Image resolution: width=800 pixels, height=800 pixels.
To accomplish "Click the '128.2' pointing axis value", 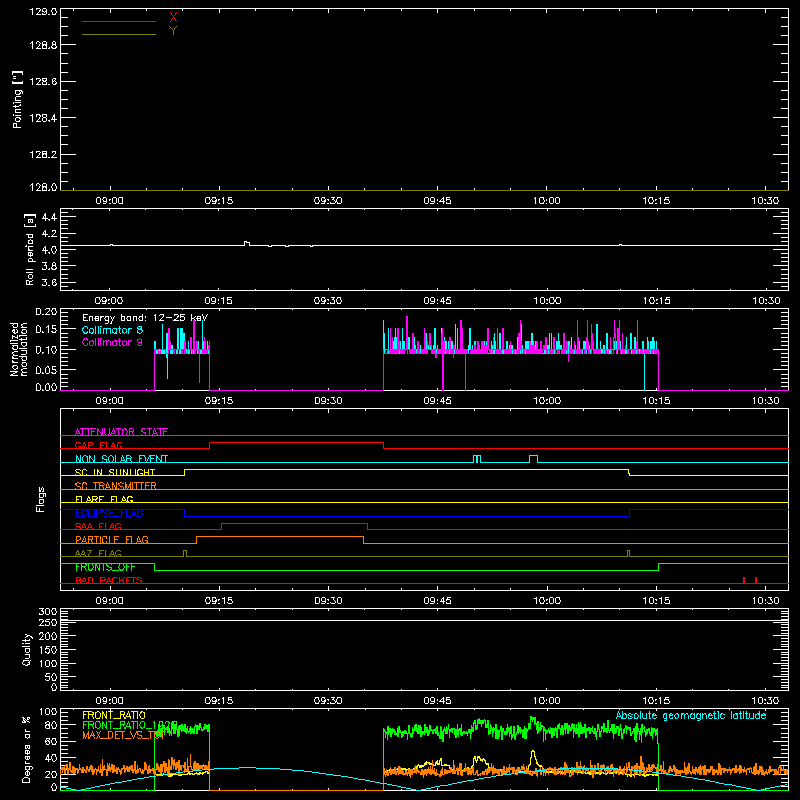I will pyautogui.click(x=43, y=155).
